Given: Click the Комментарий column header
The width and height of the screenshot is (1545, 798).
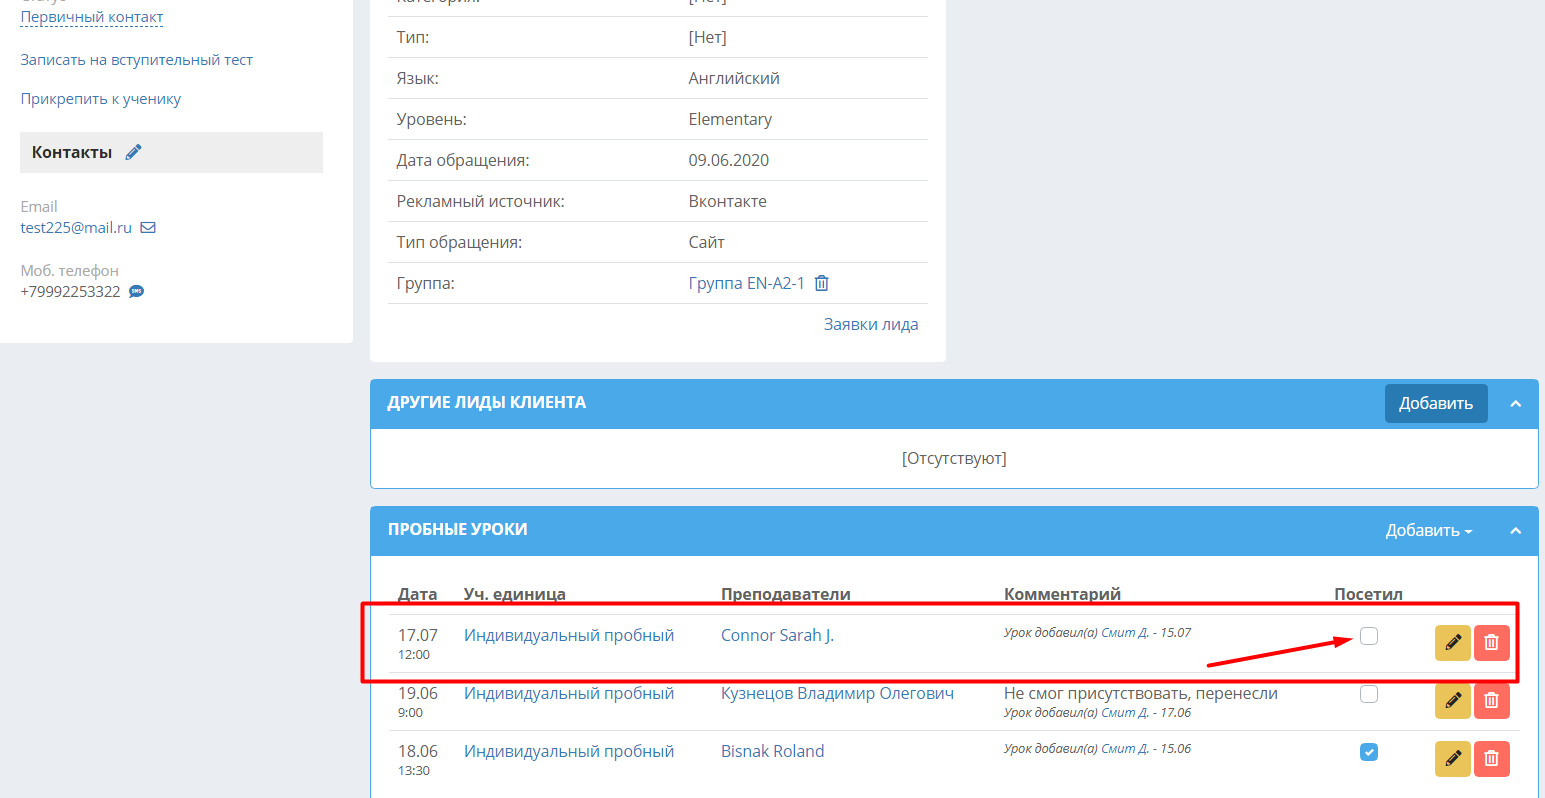Looking at the screenshot, I should tap(1062, 594).
